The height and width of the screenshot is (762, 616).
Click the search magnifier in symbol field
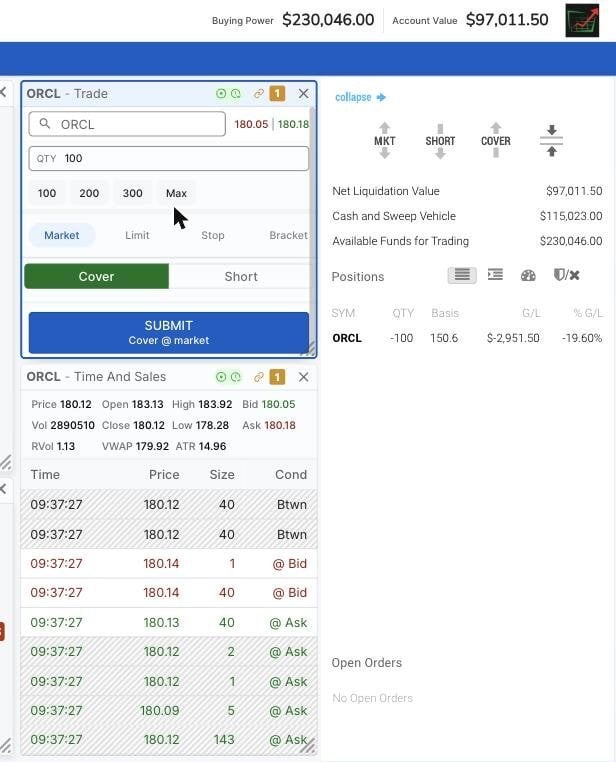tap(45, 124)
